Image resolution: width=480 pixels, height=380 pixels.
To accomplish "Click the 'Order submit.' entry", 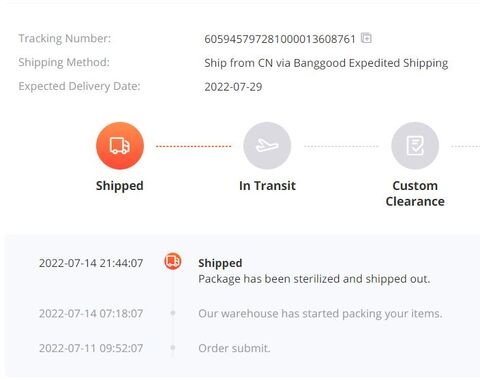I will 234,348.
